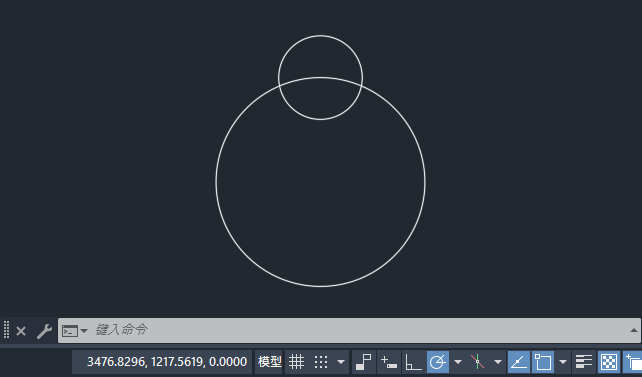
Task: Open recent commands dropdown in command line
Action: 84,330
